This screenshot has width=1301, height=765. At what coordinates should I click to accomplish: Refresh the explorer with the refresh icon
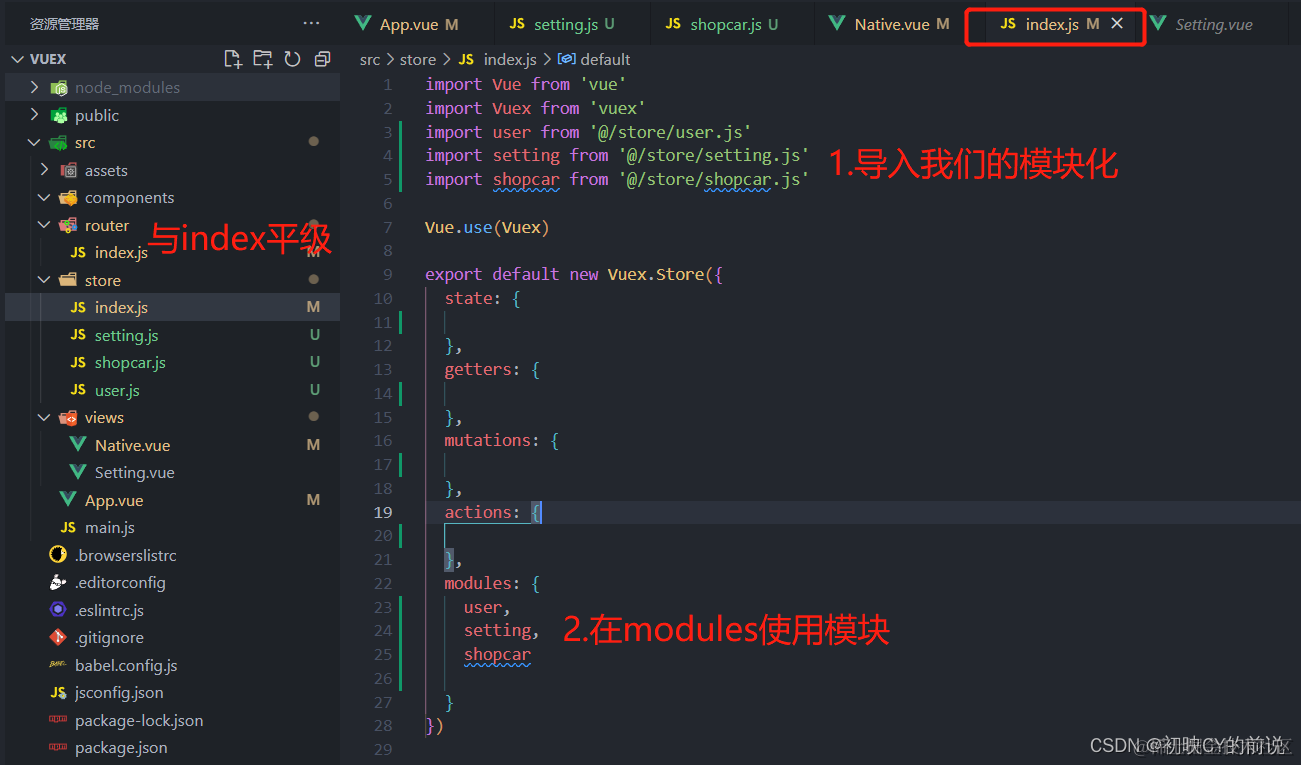tap(292, 59)
